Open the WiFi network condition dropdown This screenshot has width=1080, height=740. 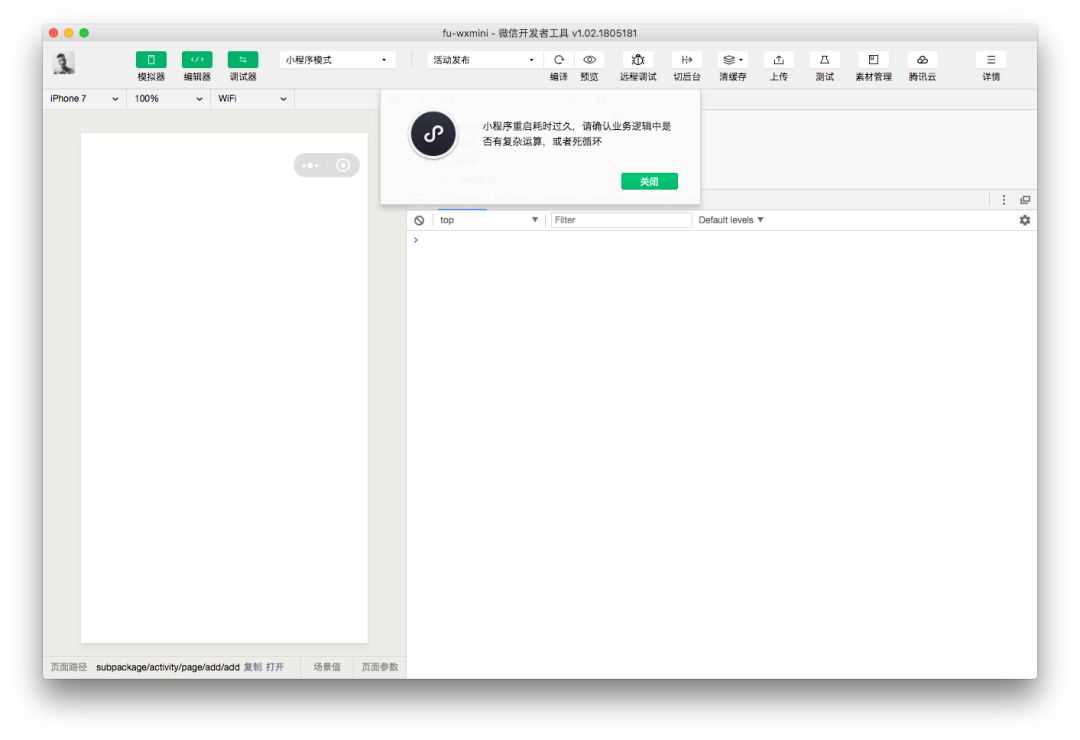[x=250, y=98]
